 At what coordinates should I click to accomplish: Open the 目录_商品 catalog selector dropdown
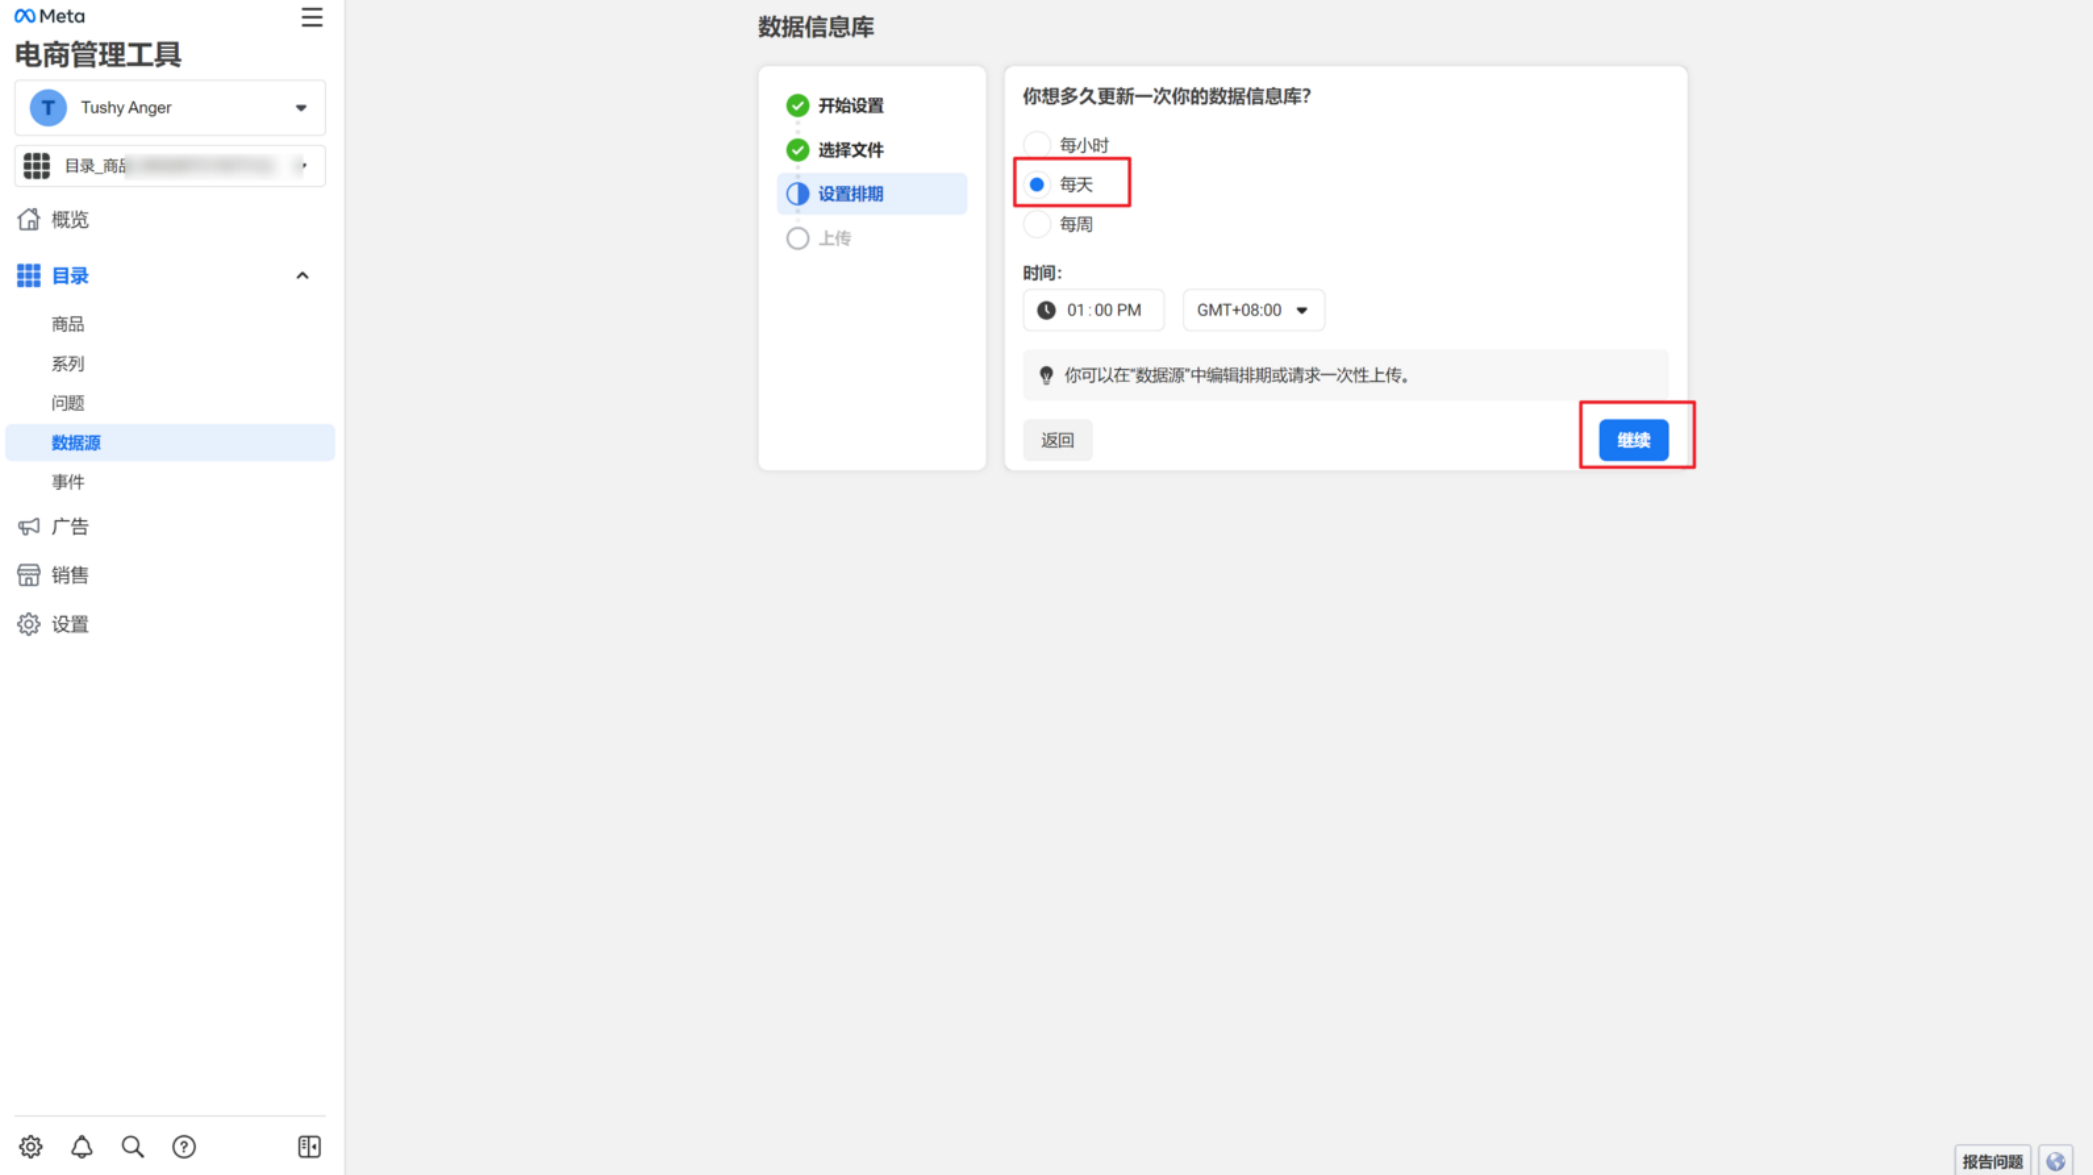pyautogui.click(x=170, y=166)
